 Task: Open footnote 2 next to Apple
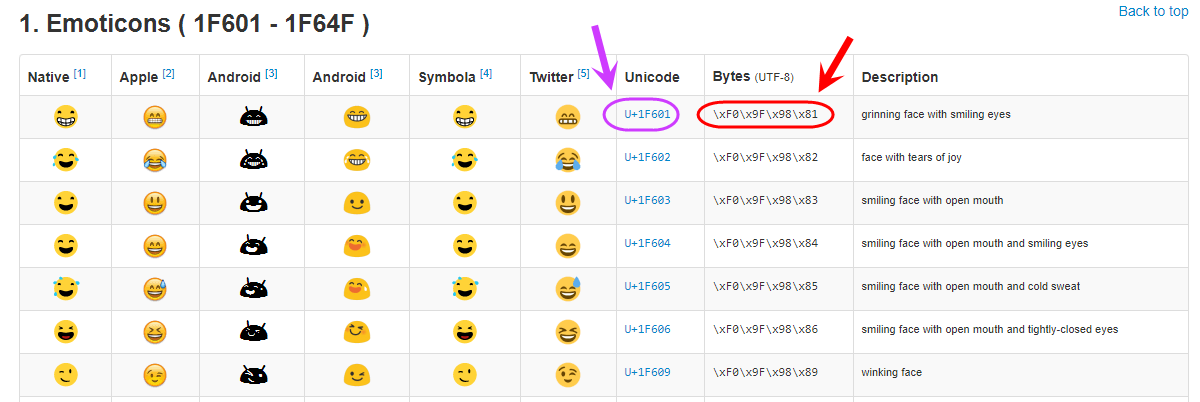(169, 73)
